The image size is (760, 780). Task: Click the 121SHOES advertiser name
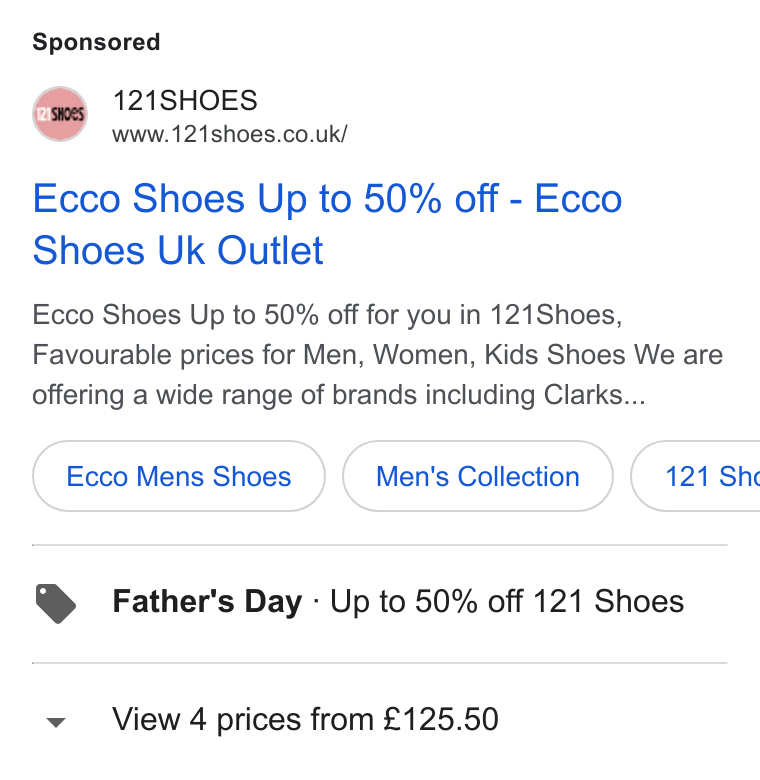(185, 100)
